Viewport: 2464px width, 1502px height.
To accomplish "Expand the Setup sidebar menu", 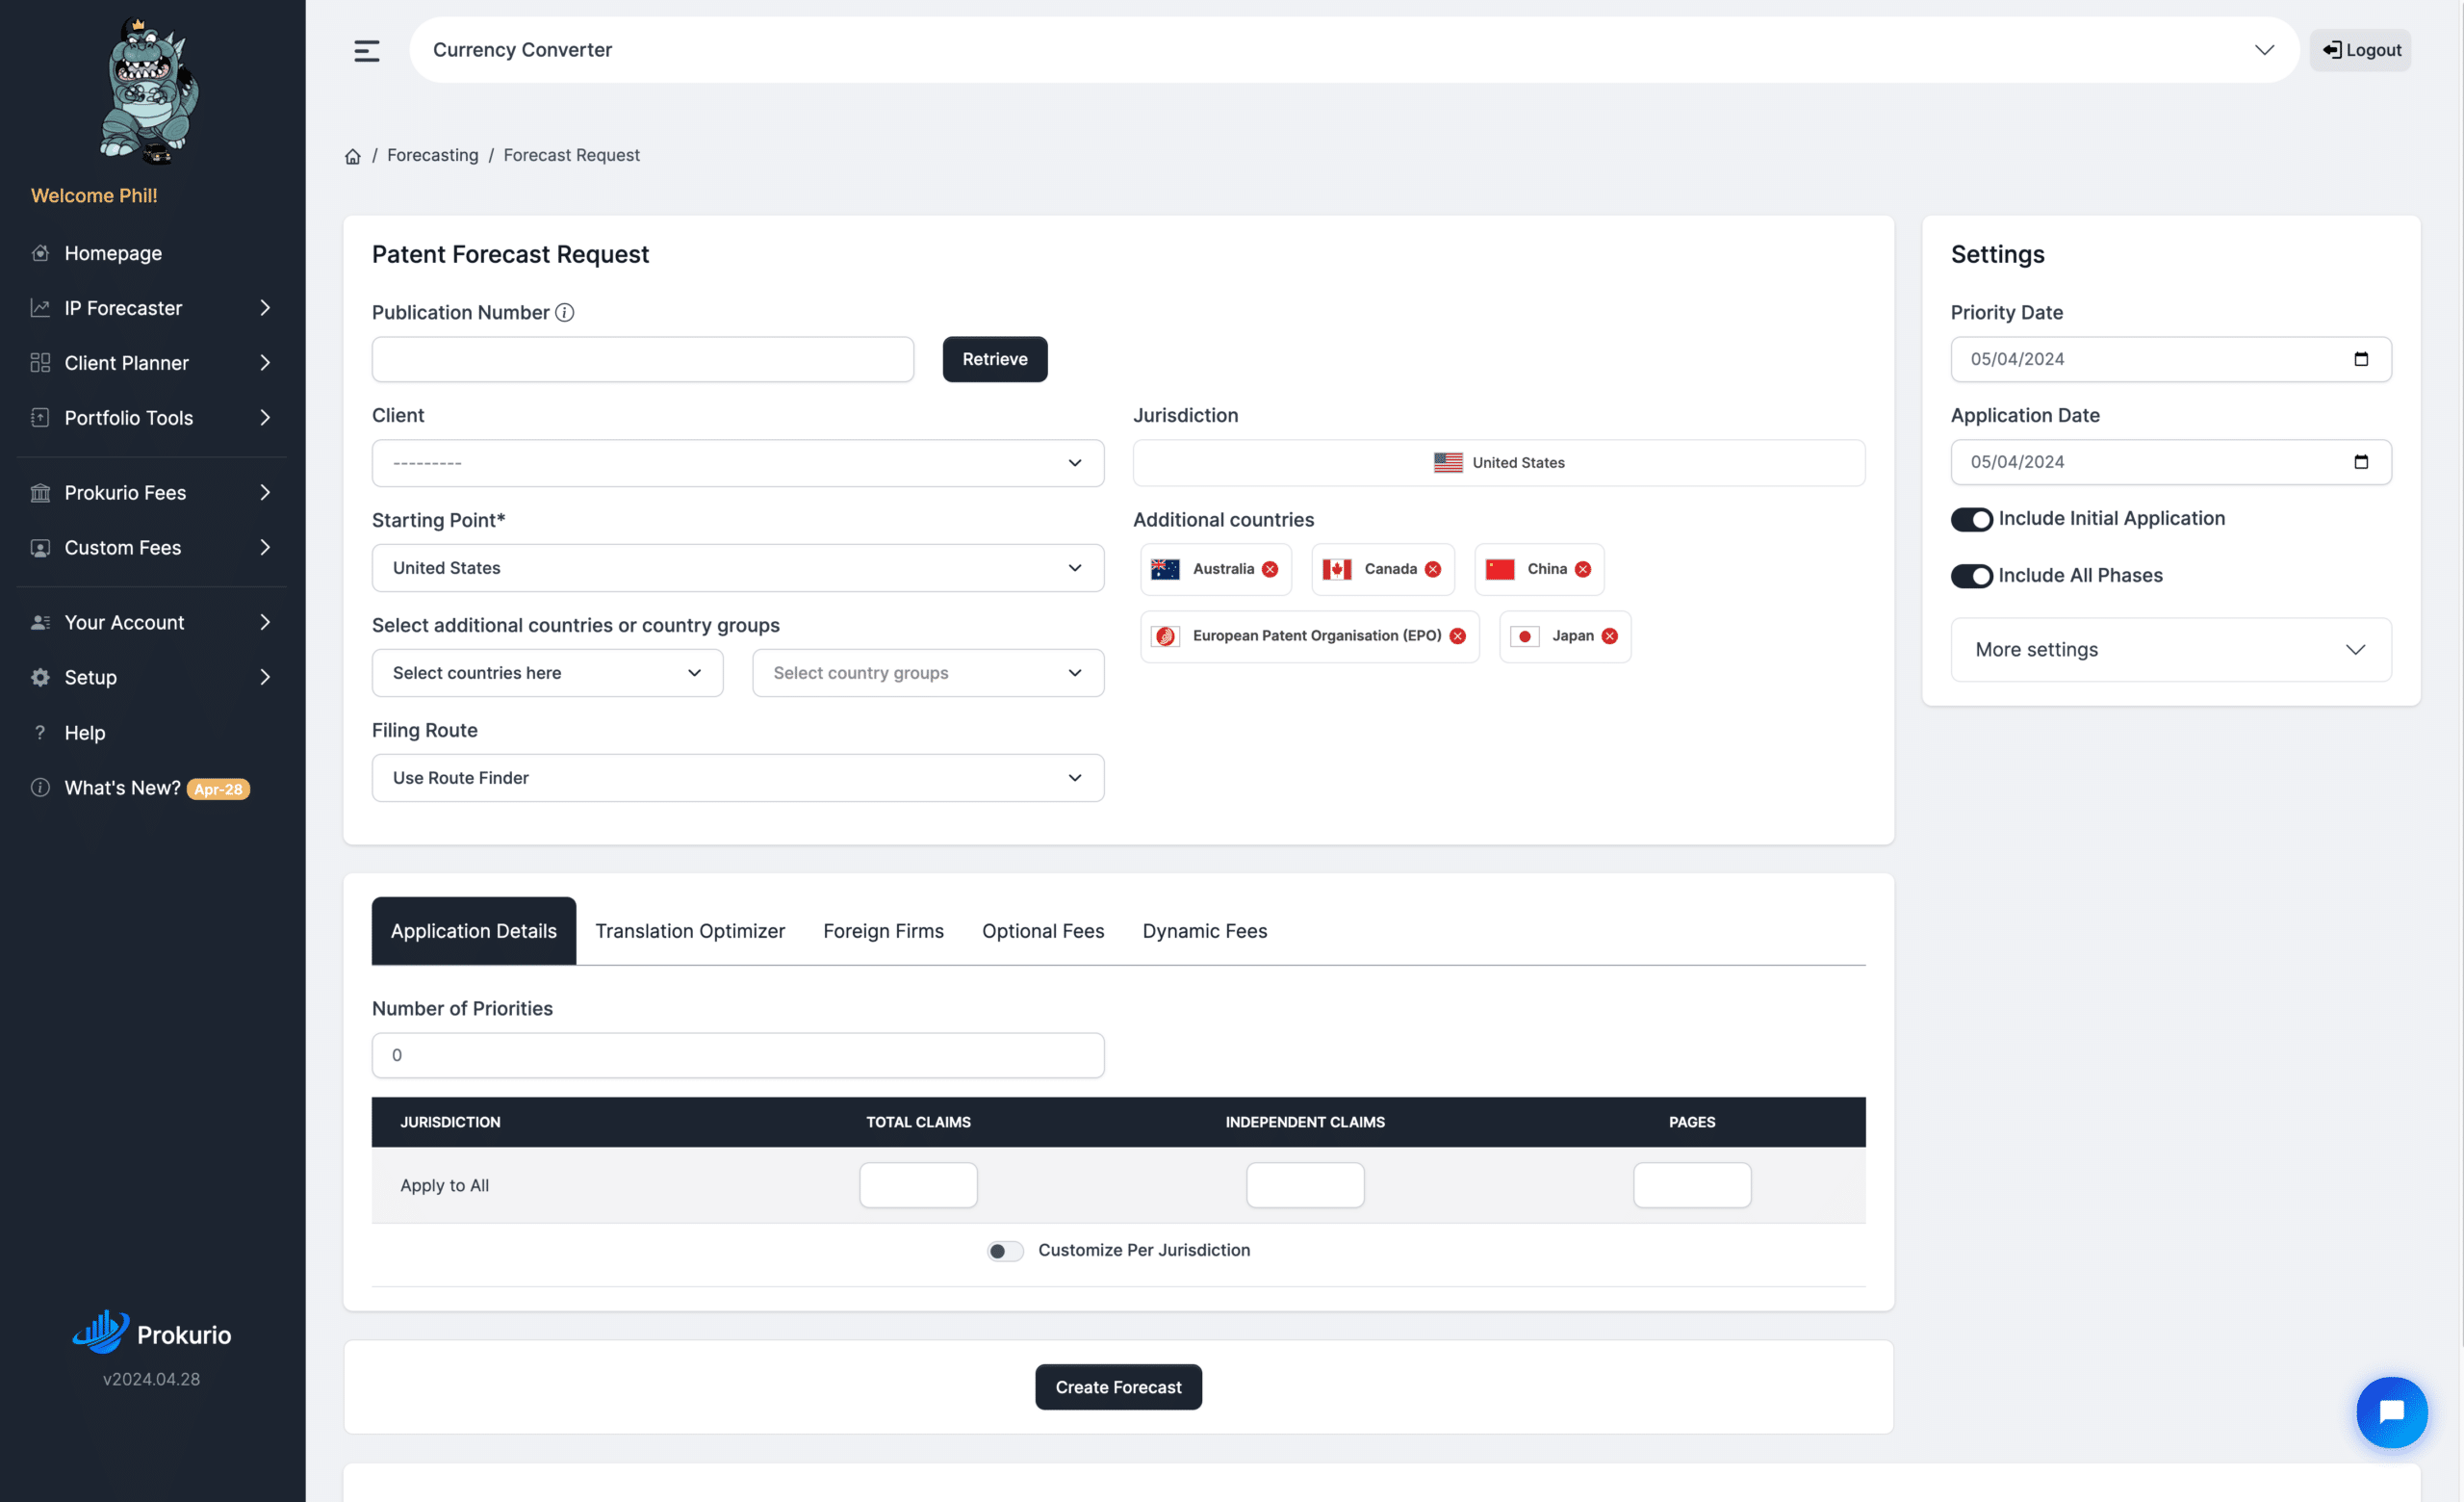I will pos(152,678).
